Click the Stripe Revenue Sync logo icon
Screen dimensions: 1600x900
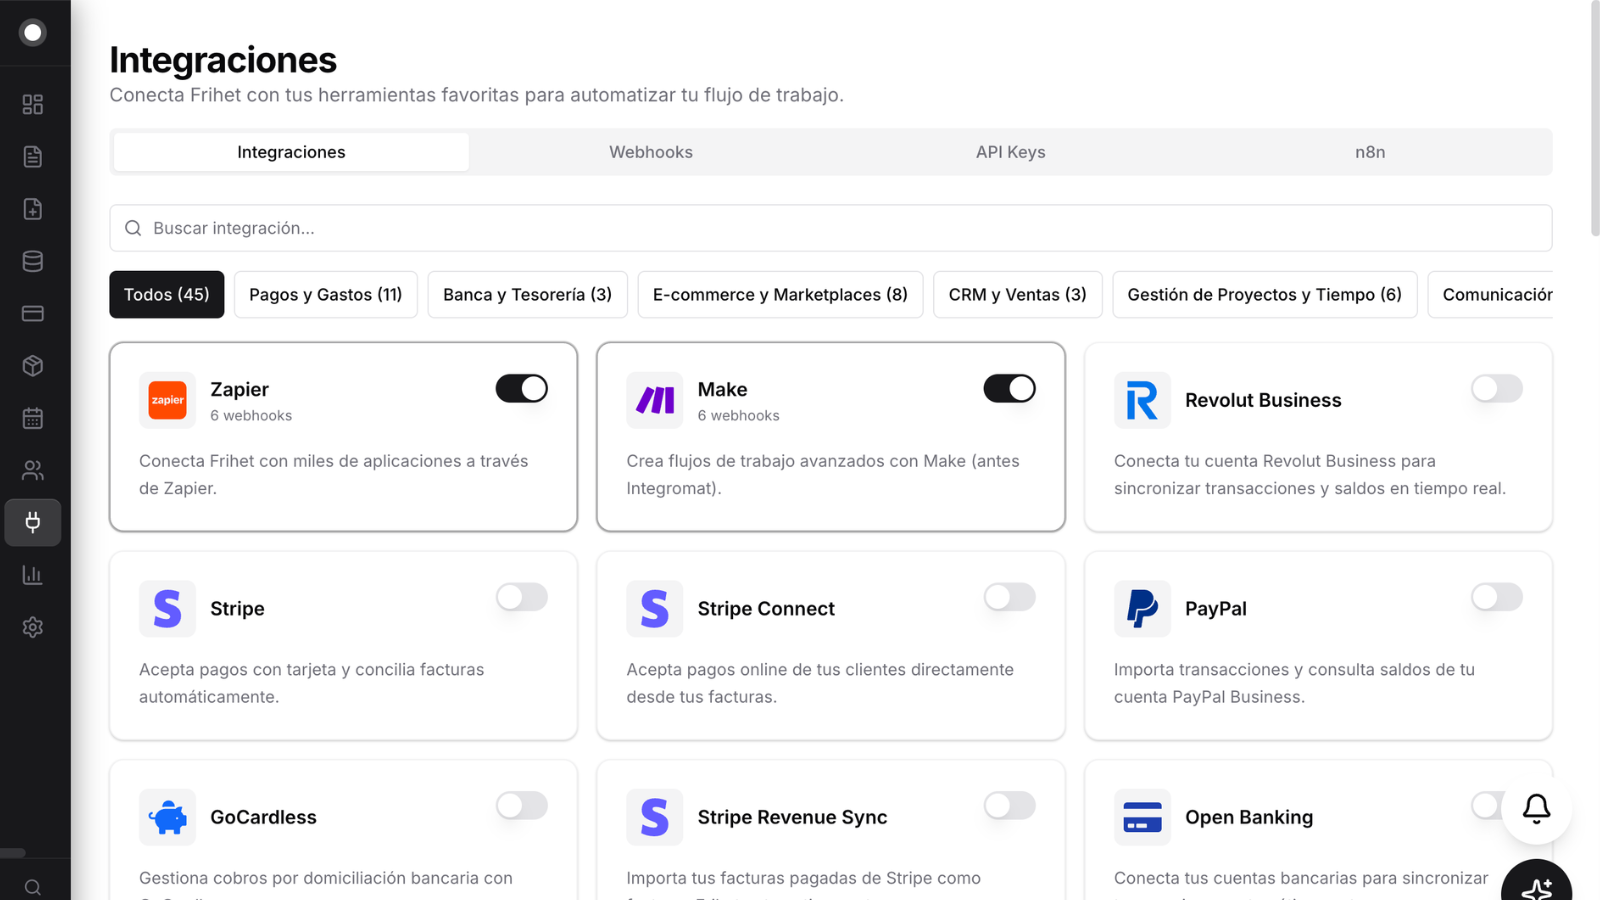(x=655, y=817)
